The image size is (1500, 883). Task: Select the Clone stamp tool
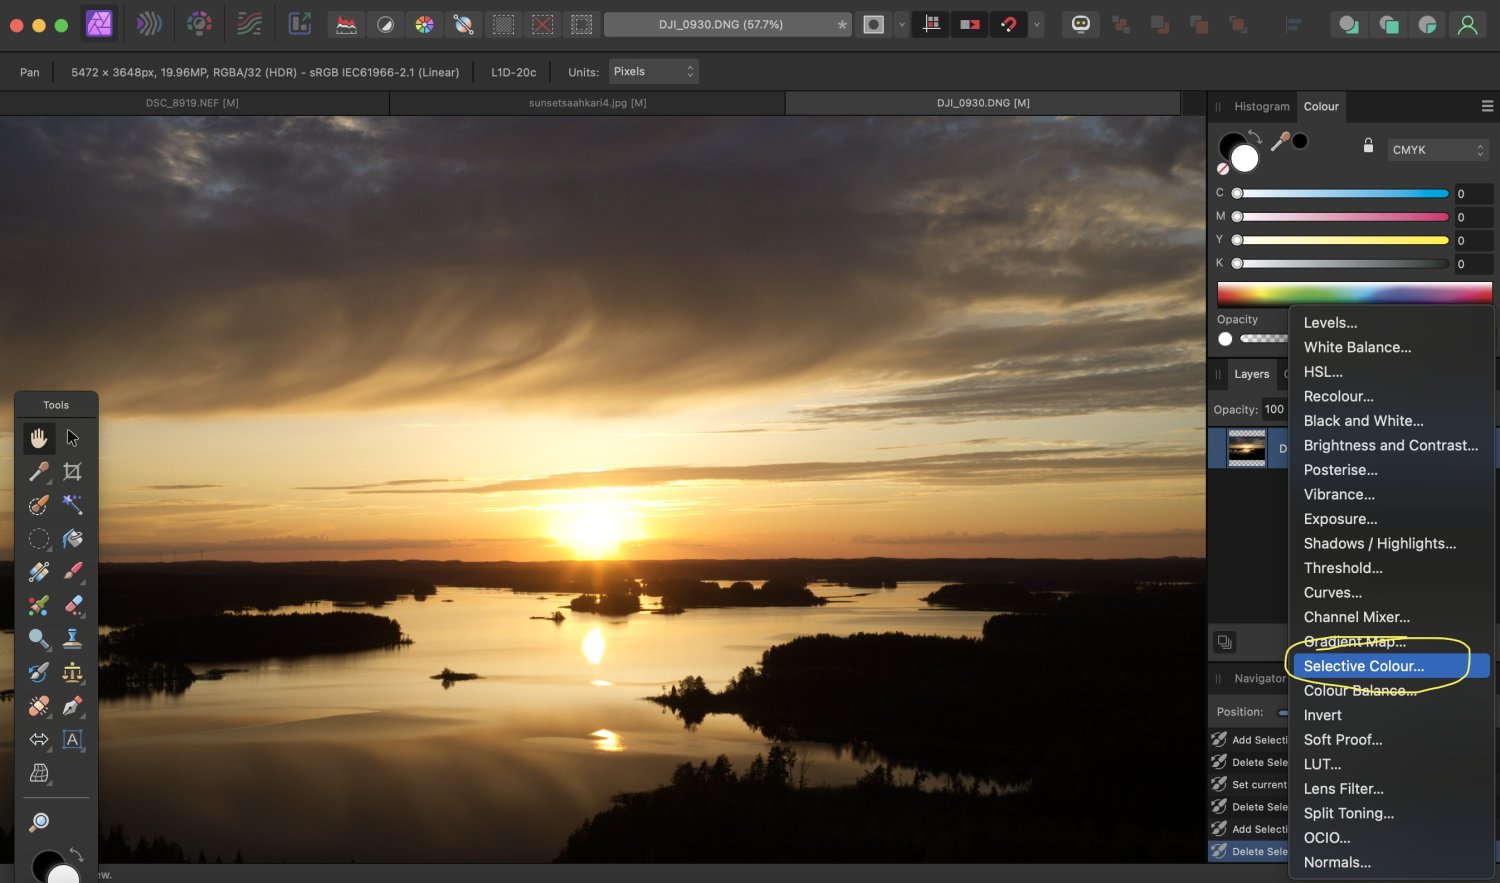72,638
